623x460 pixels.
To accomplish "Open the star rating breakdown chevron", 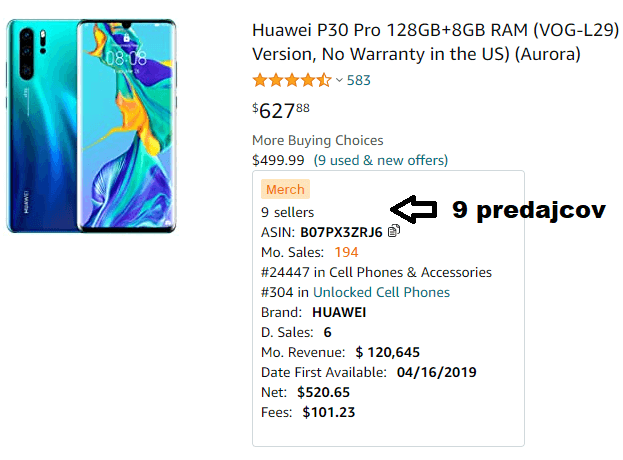I will 339,80.
